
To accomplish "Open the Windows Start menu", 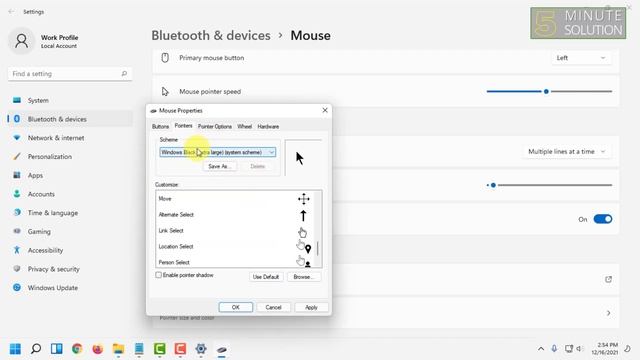I will tap(15, 349).
